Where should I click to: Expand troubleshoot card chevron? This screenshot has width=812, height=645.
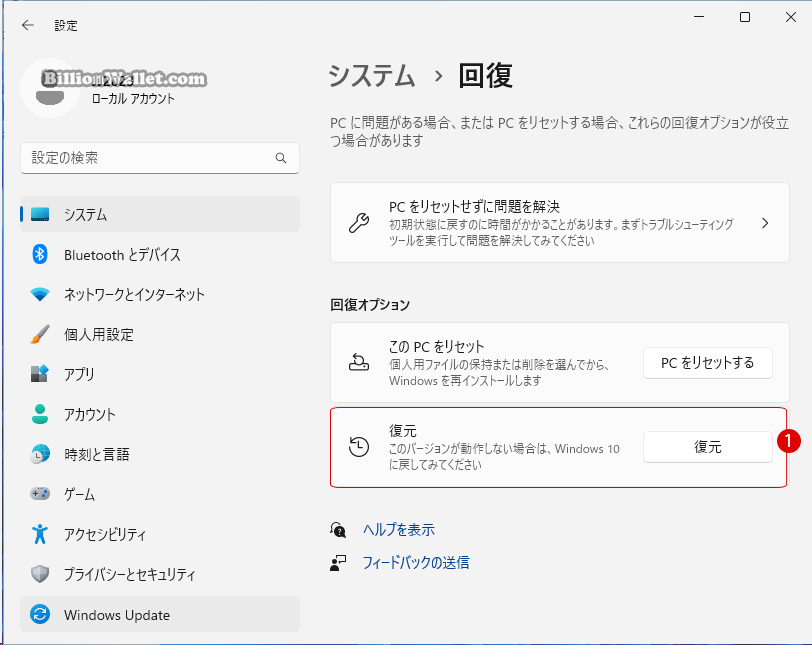coord(765,223)
